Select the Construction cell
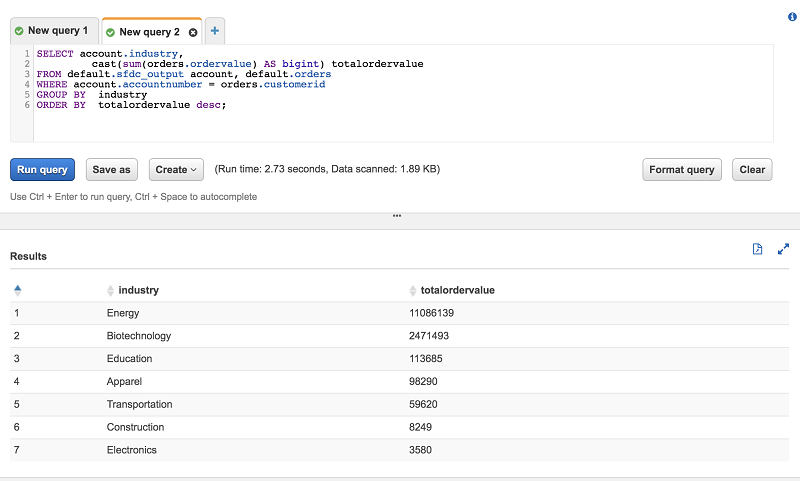The image size is (800, 481). [x=135, y=427]
